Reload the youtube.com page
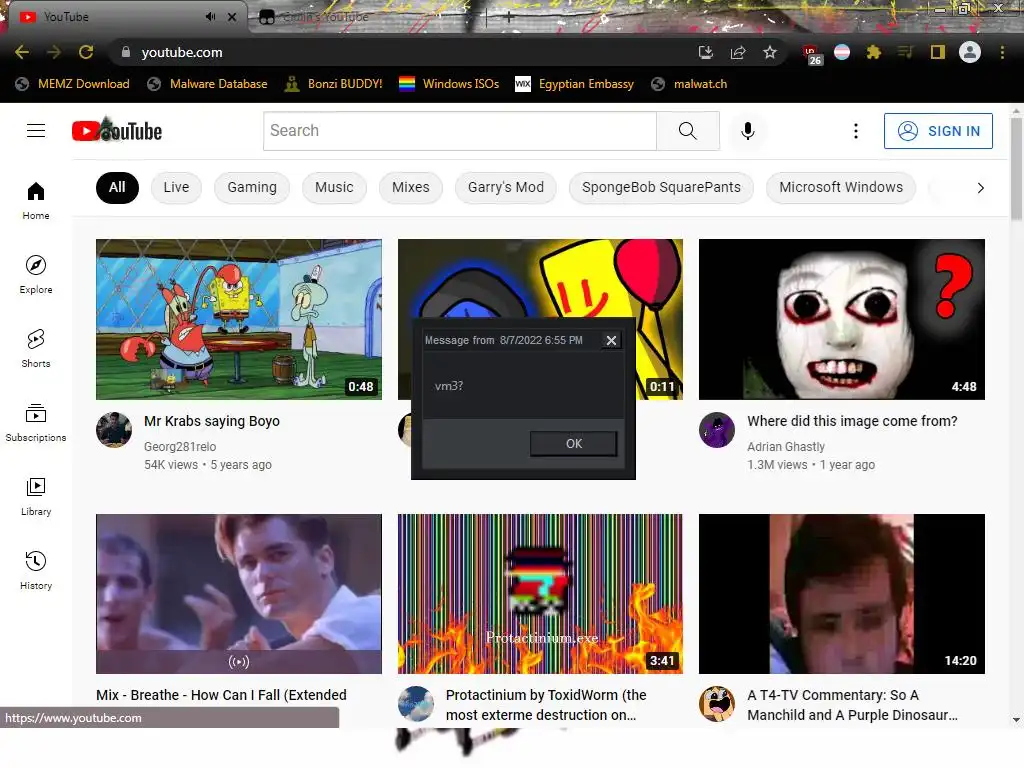This screenshot has height=768, width=1024. point(86,52)
